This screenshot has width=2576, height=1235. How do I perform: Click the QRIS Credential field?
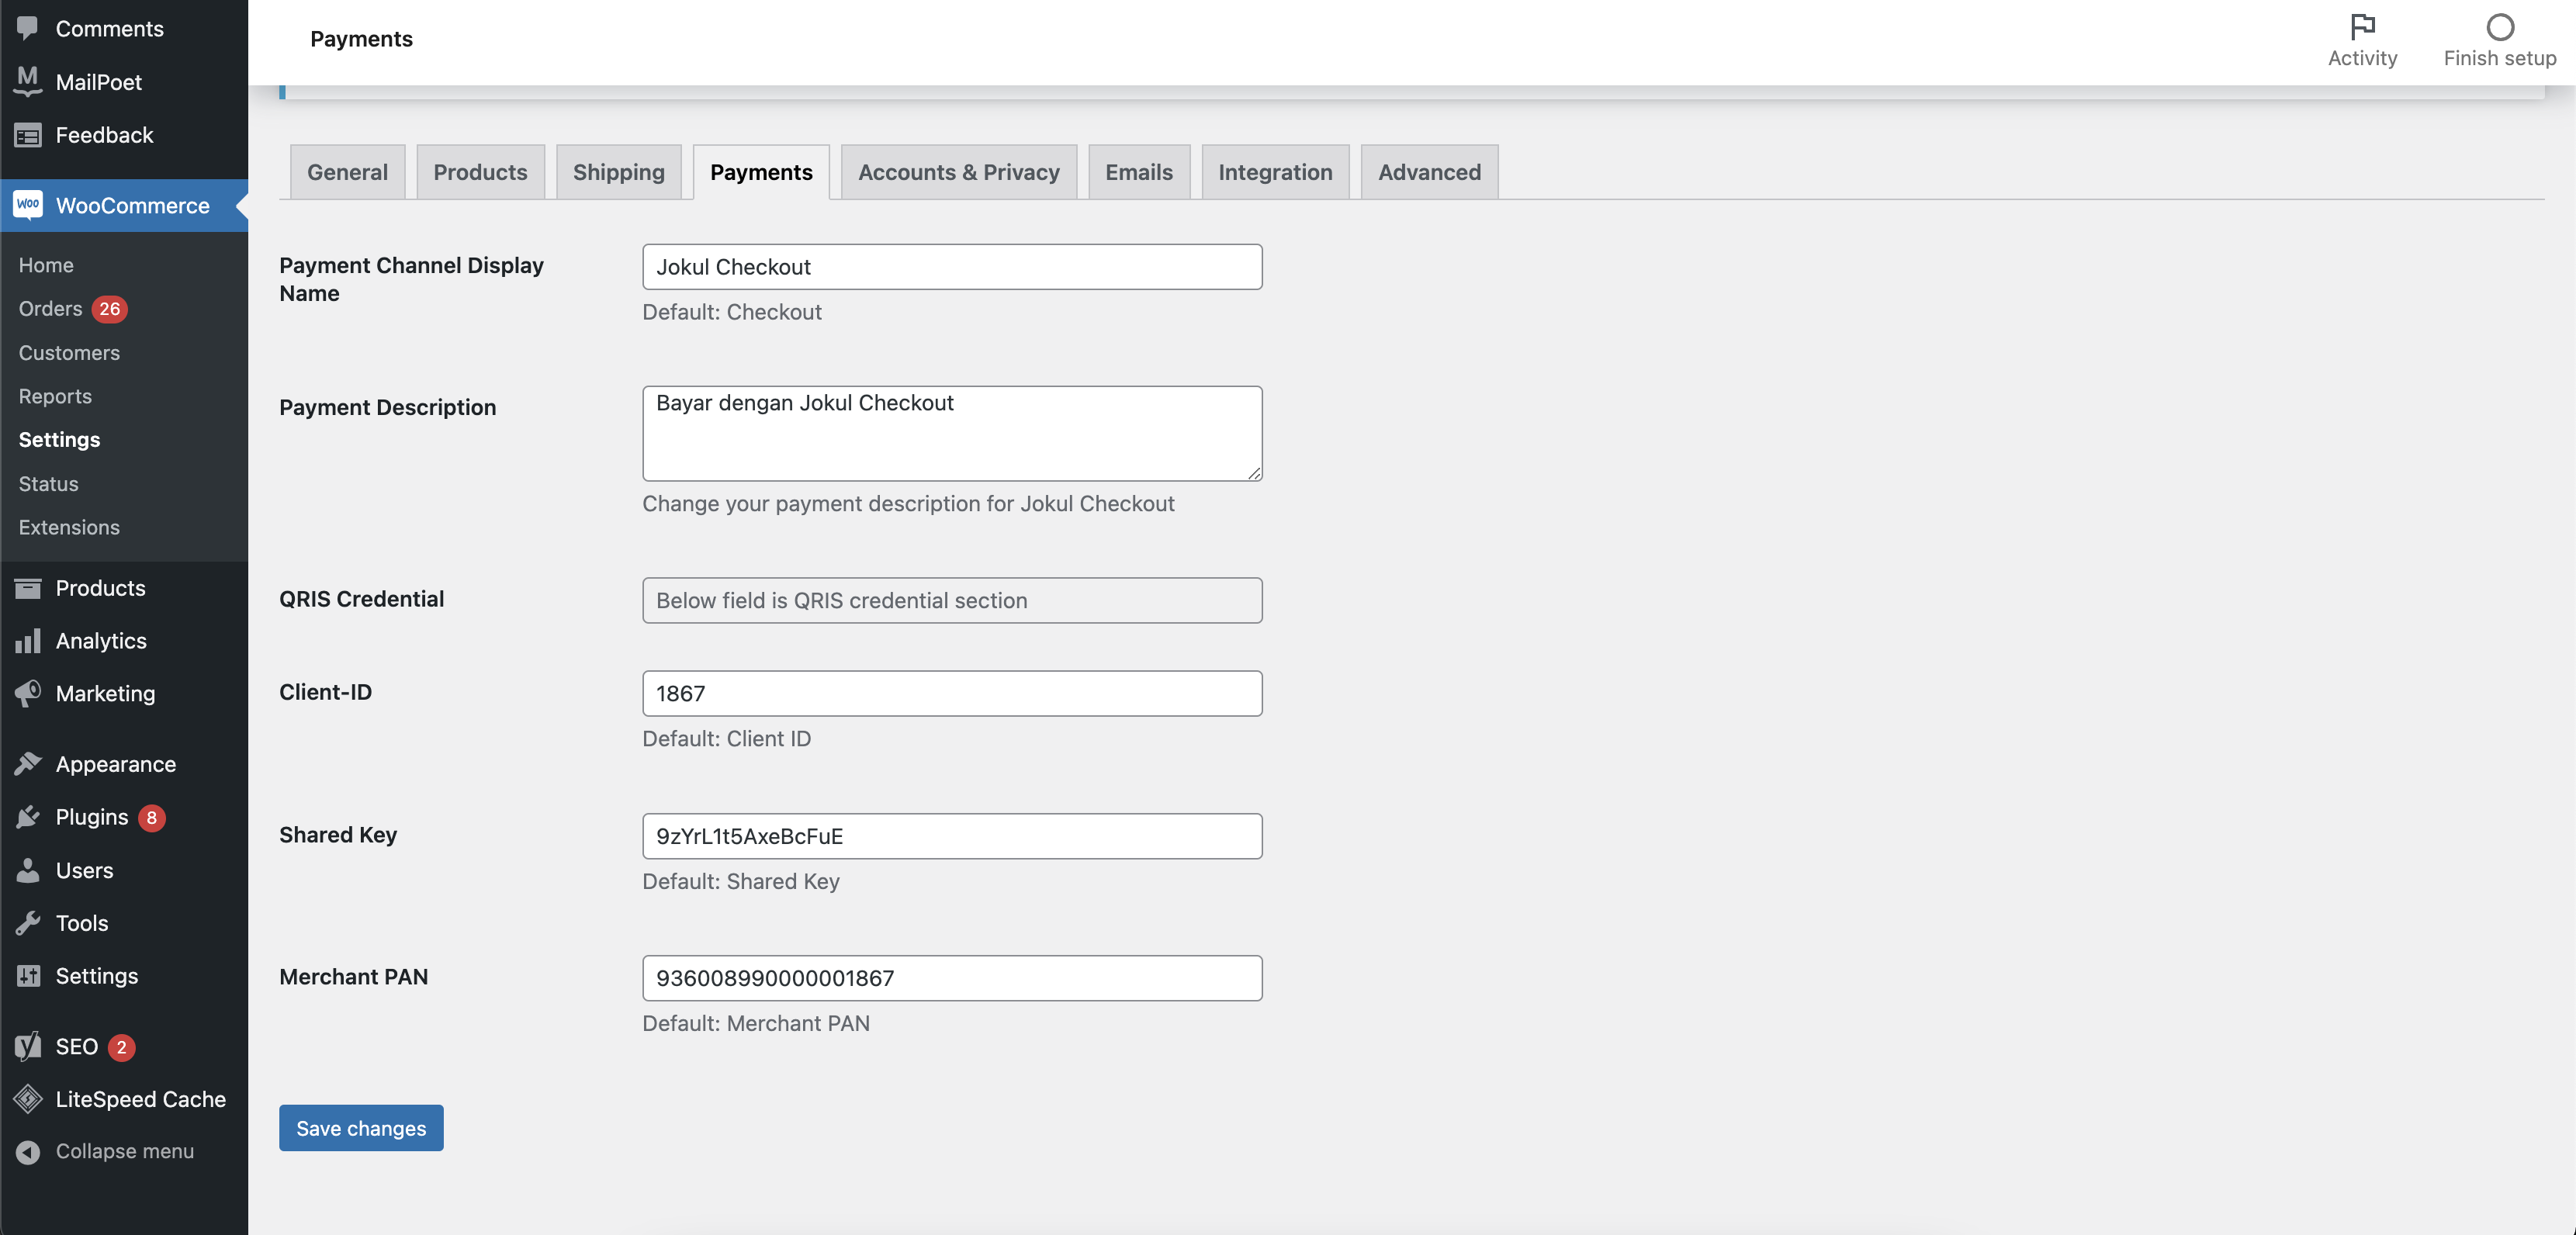[952, 599]
